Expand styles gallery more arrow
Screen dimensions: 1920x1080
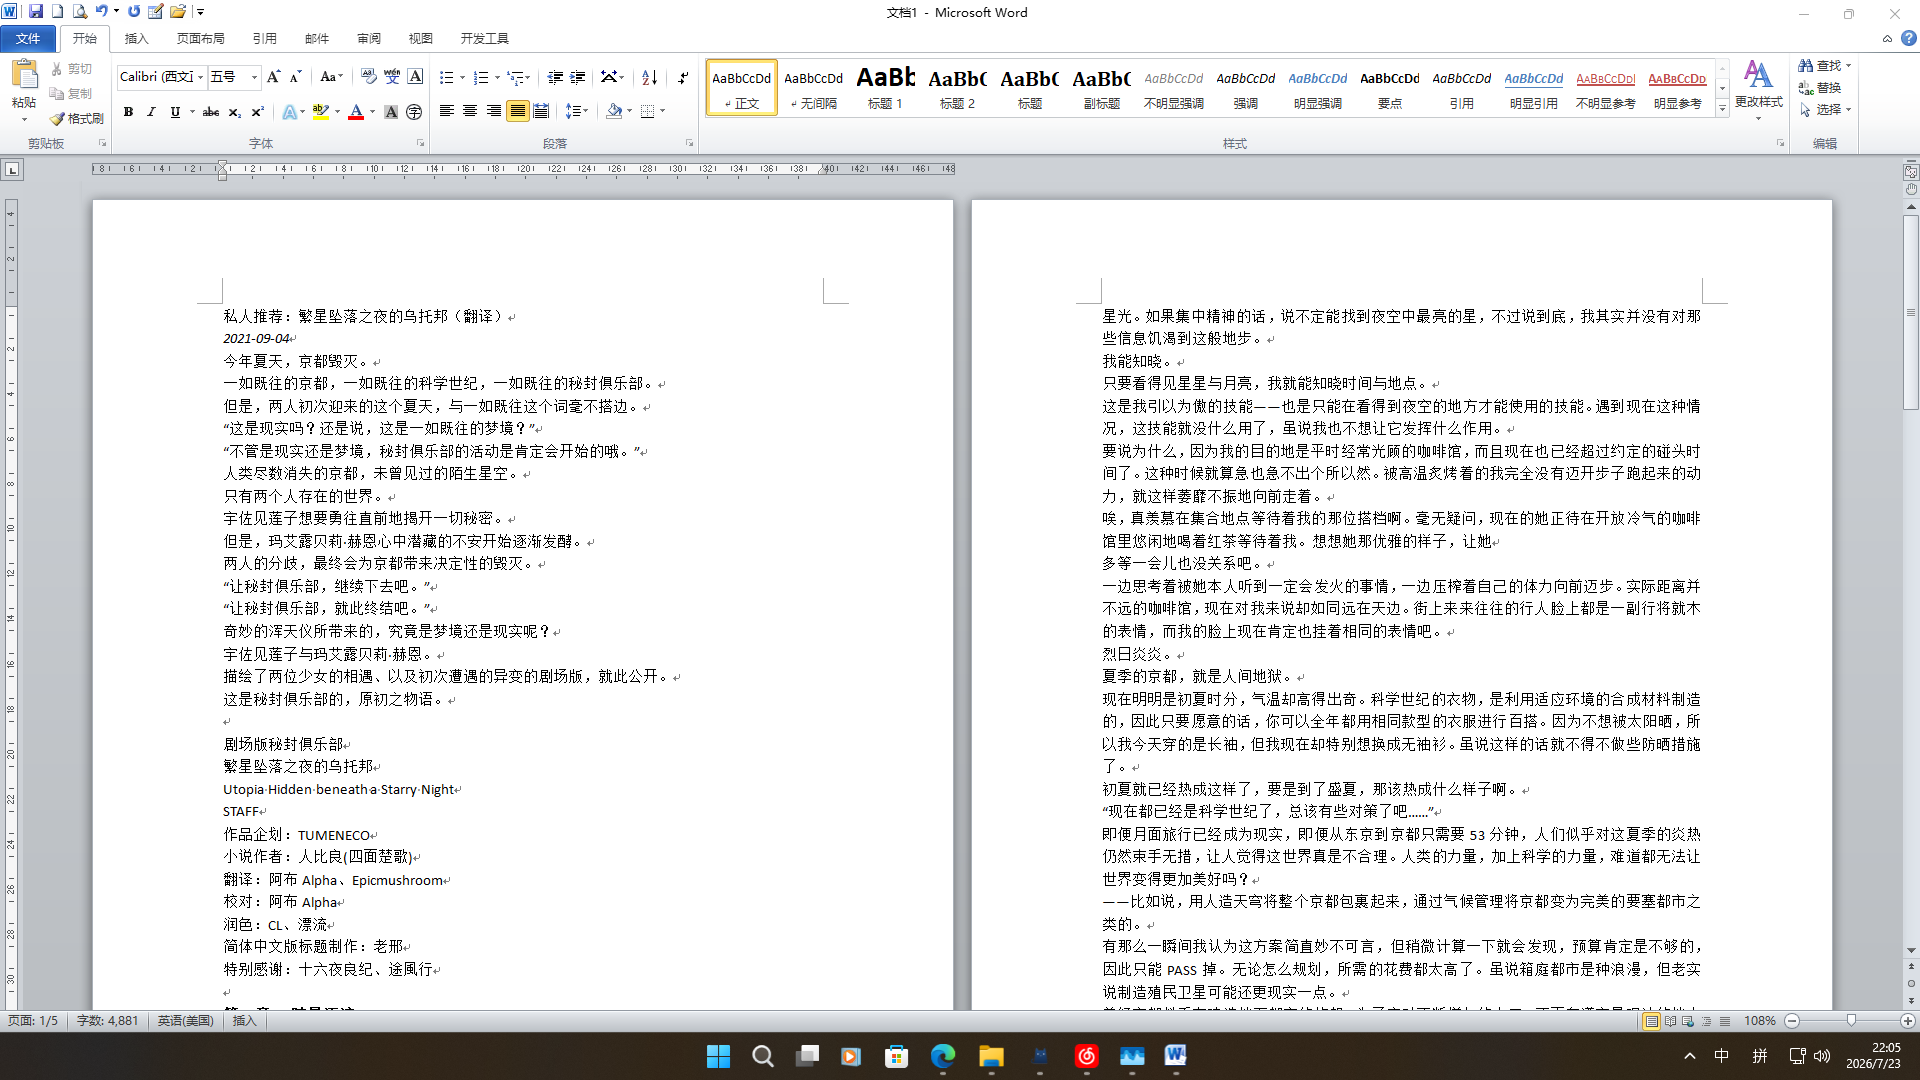click(x=1722, y=109)
